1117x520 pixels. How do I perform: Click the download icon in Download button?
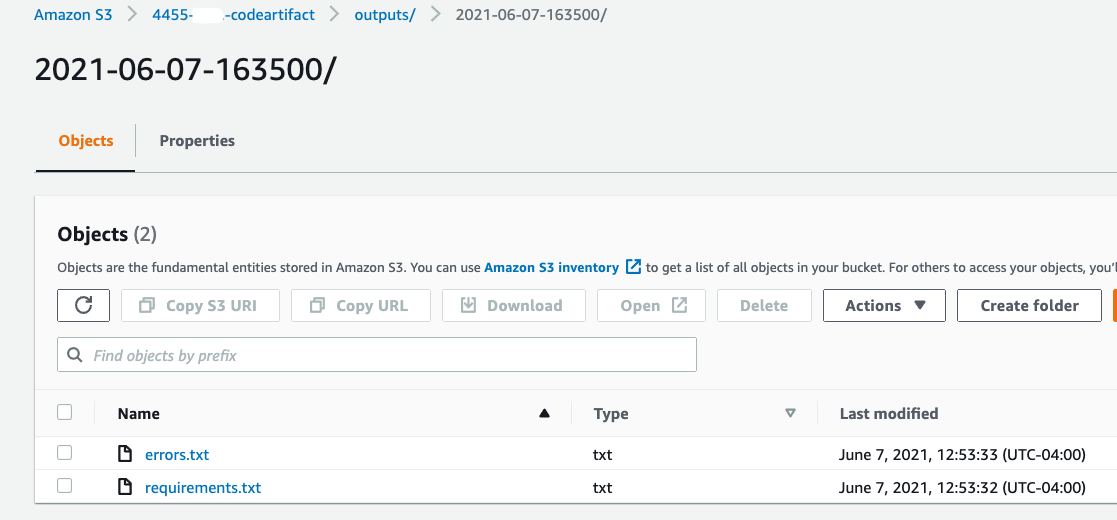(x=468, y=306)
